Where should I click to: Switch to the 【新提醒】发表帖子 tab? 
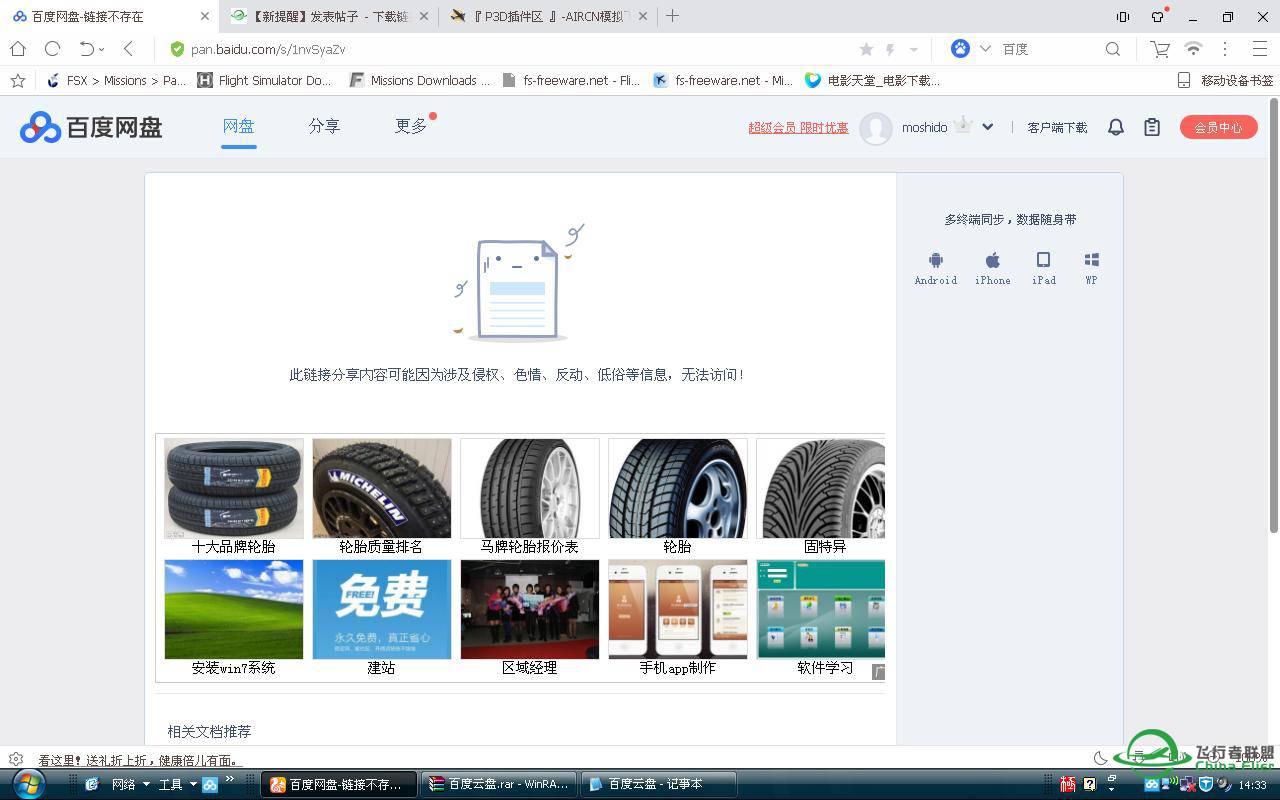(x=328, y=16)
